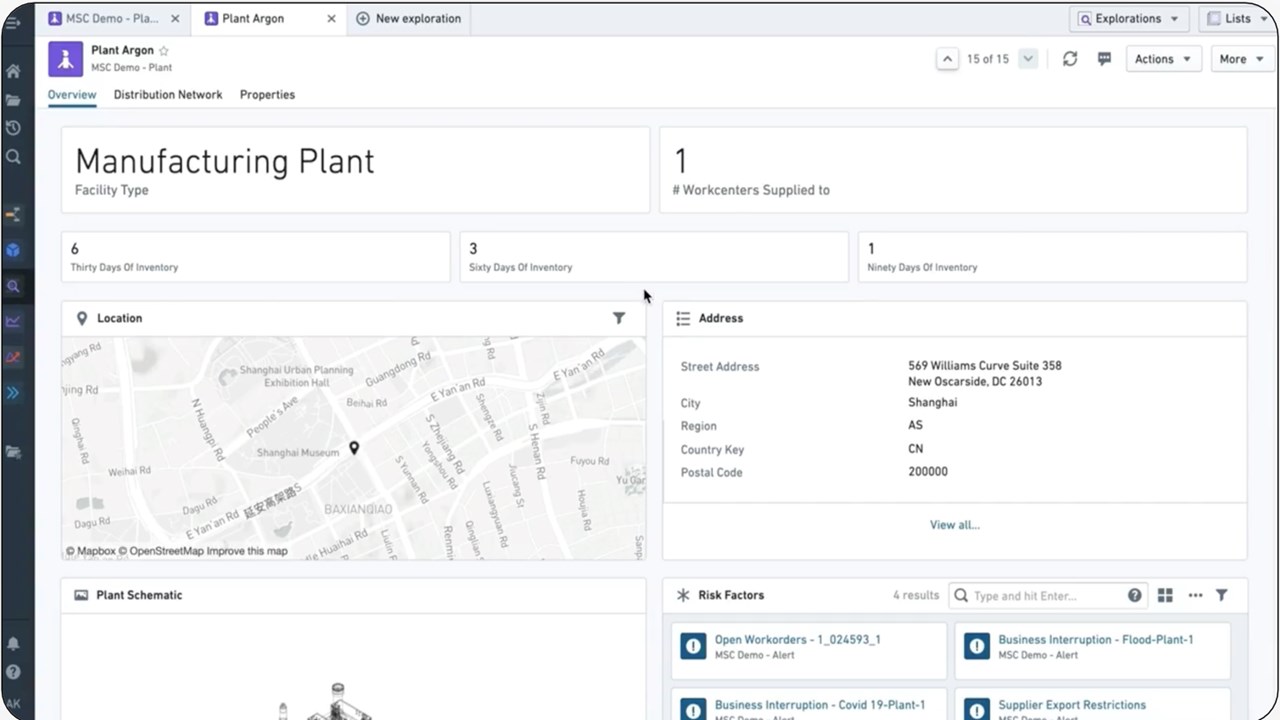The height and width of the screenshot is (720, 1280).
Task: Expand the More dropdown button
Action: [1239, 59]
